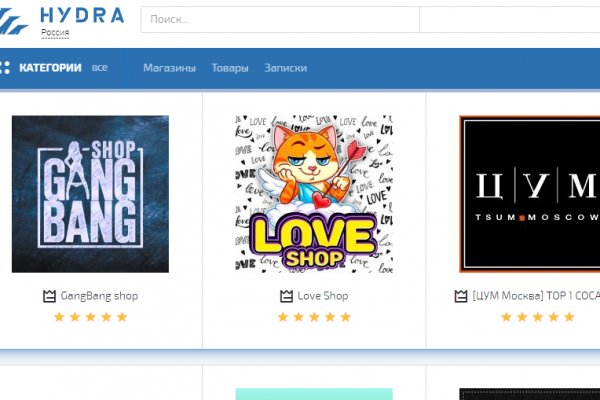Open the Записки section
600x400 pixels.
[285, 68]
